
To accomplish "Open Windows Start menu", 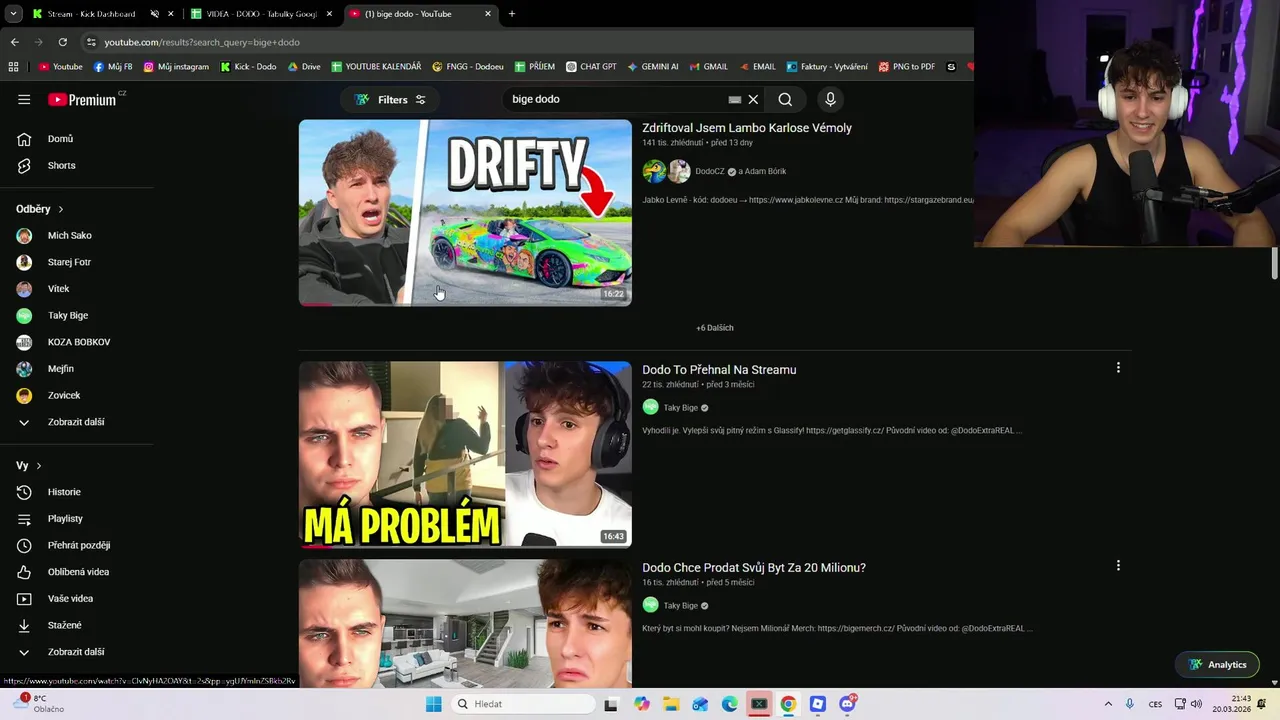I will click(x=433, y=704).
